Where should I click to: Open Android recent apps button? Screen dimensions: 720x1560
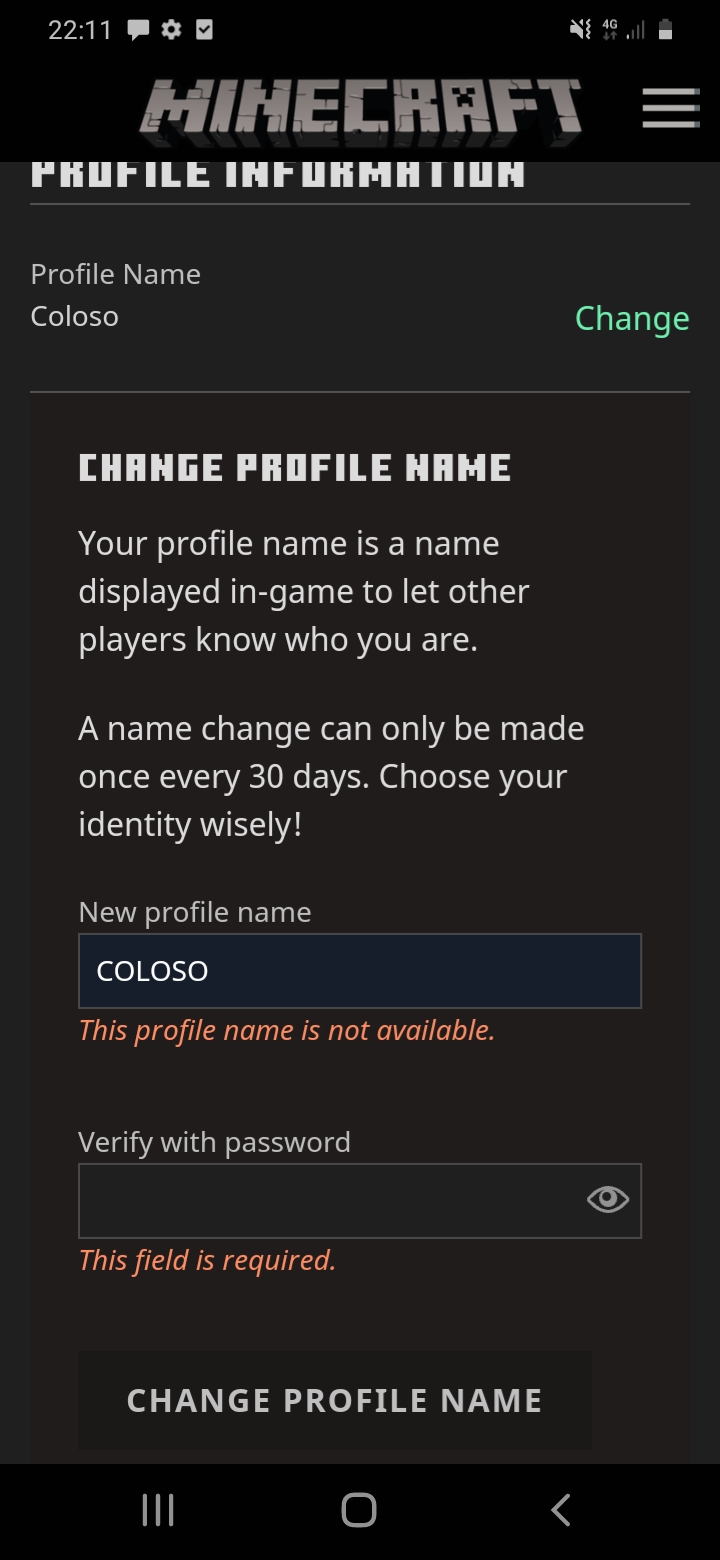click(158, 1510)
